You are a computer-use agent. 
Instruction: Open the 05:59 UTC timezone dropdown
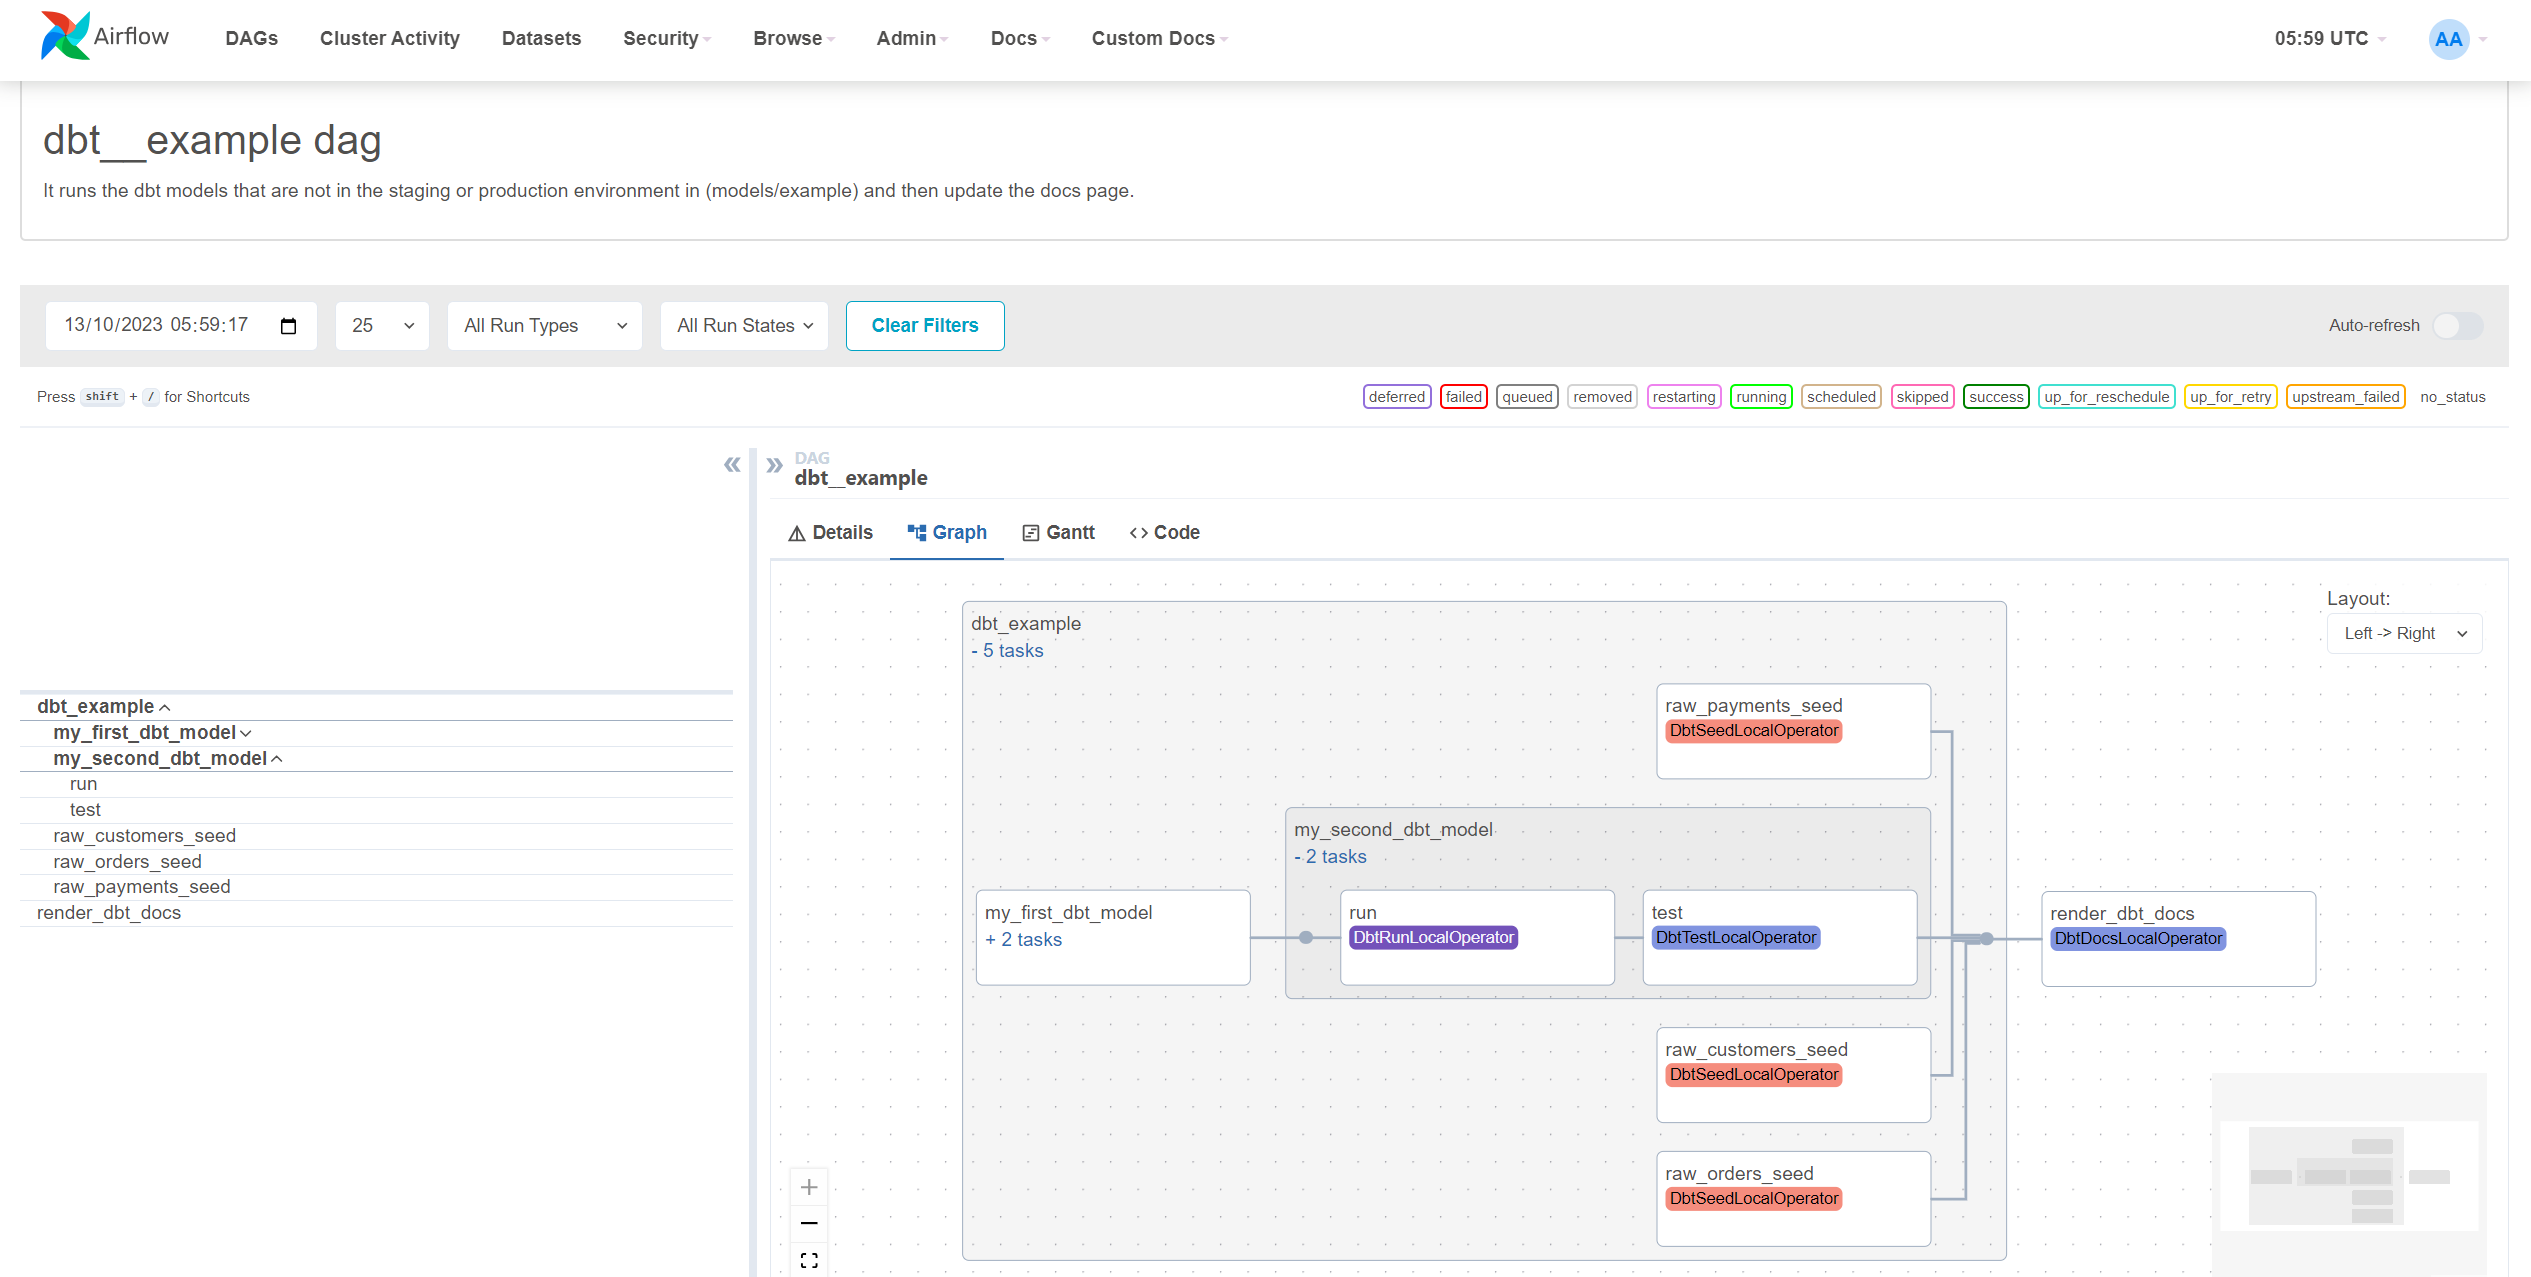(x=2330, y=39)
